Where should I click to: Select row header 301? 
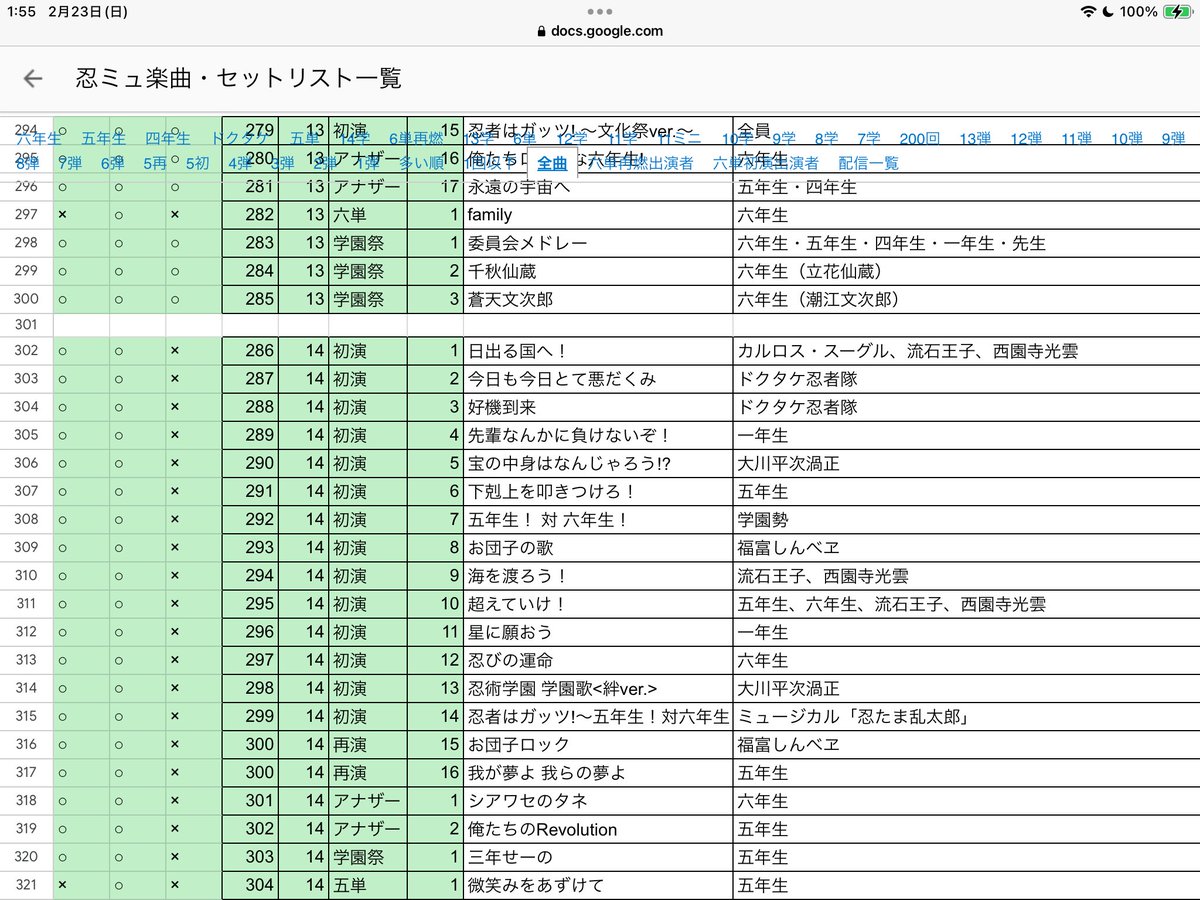(x=26, y=325)
